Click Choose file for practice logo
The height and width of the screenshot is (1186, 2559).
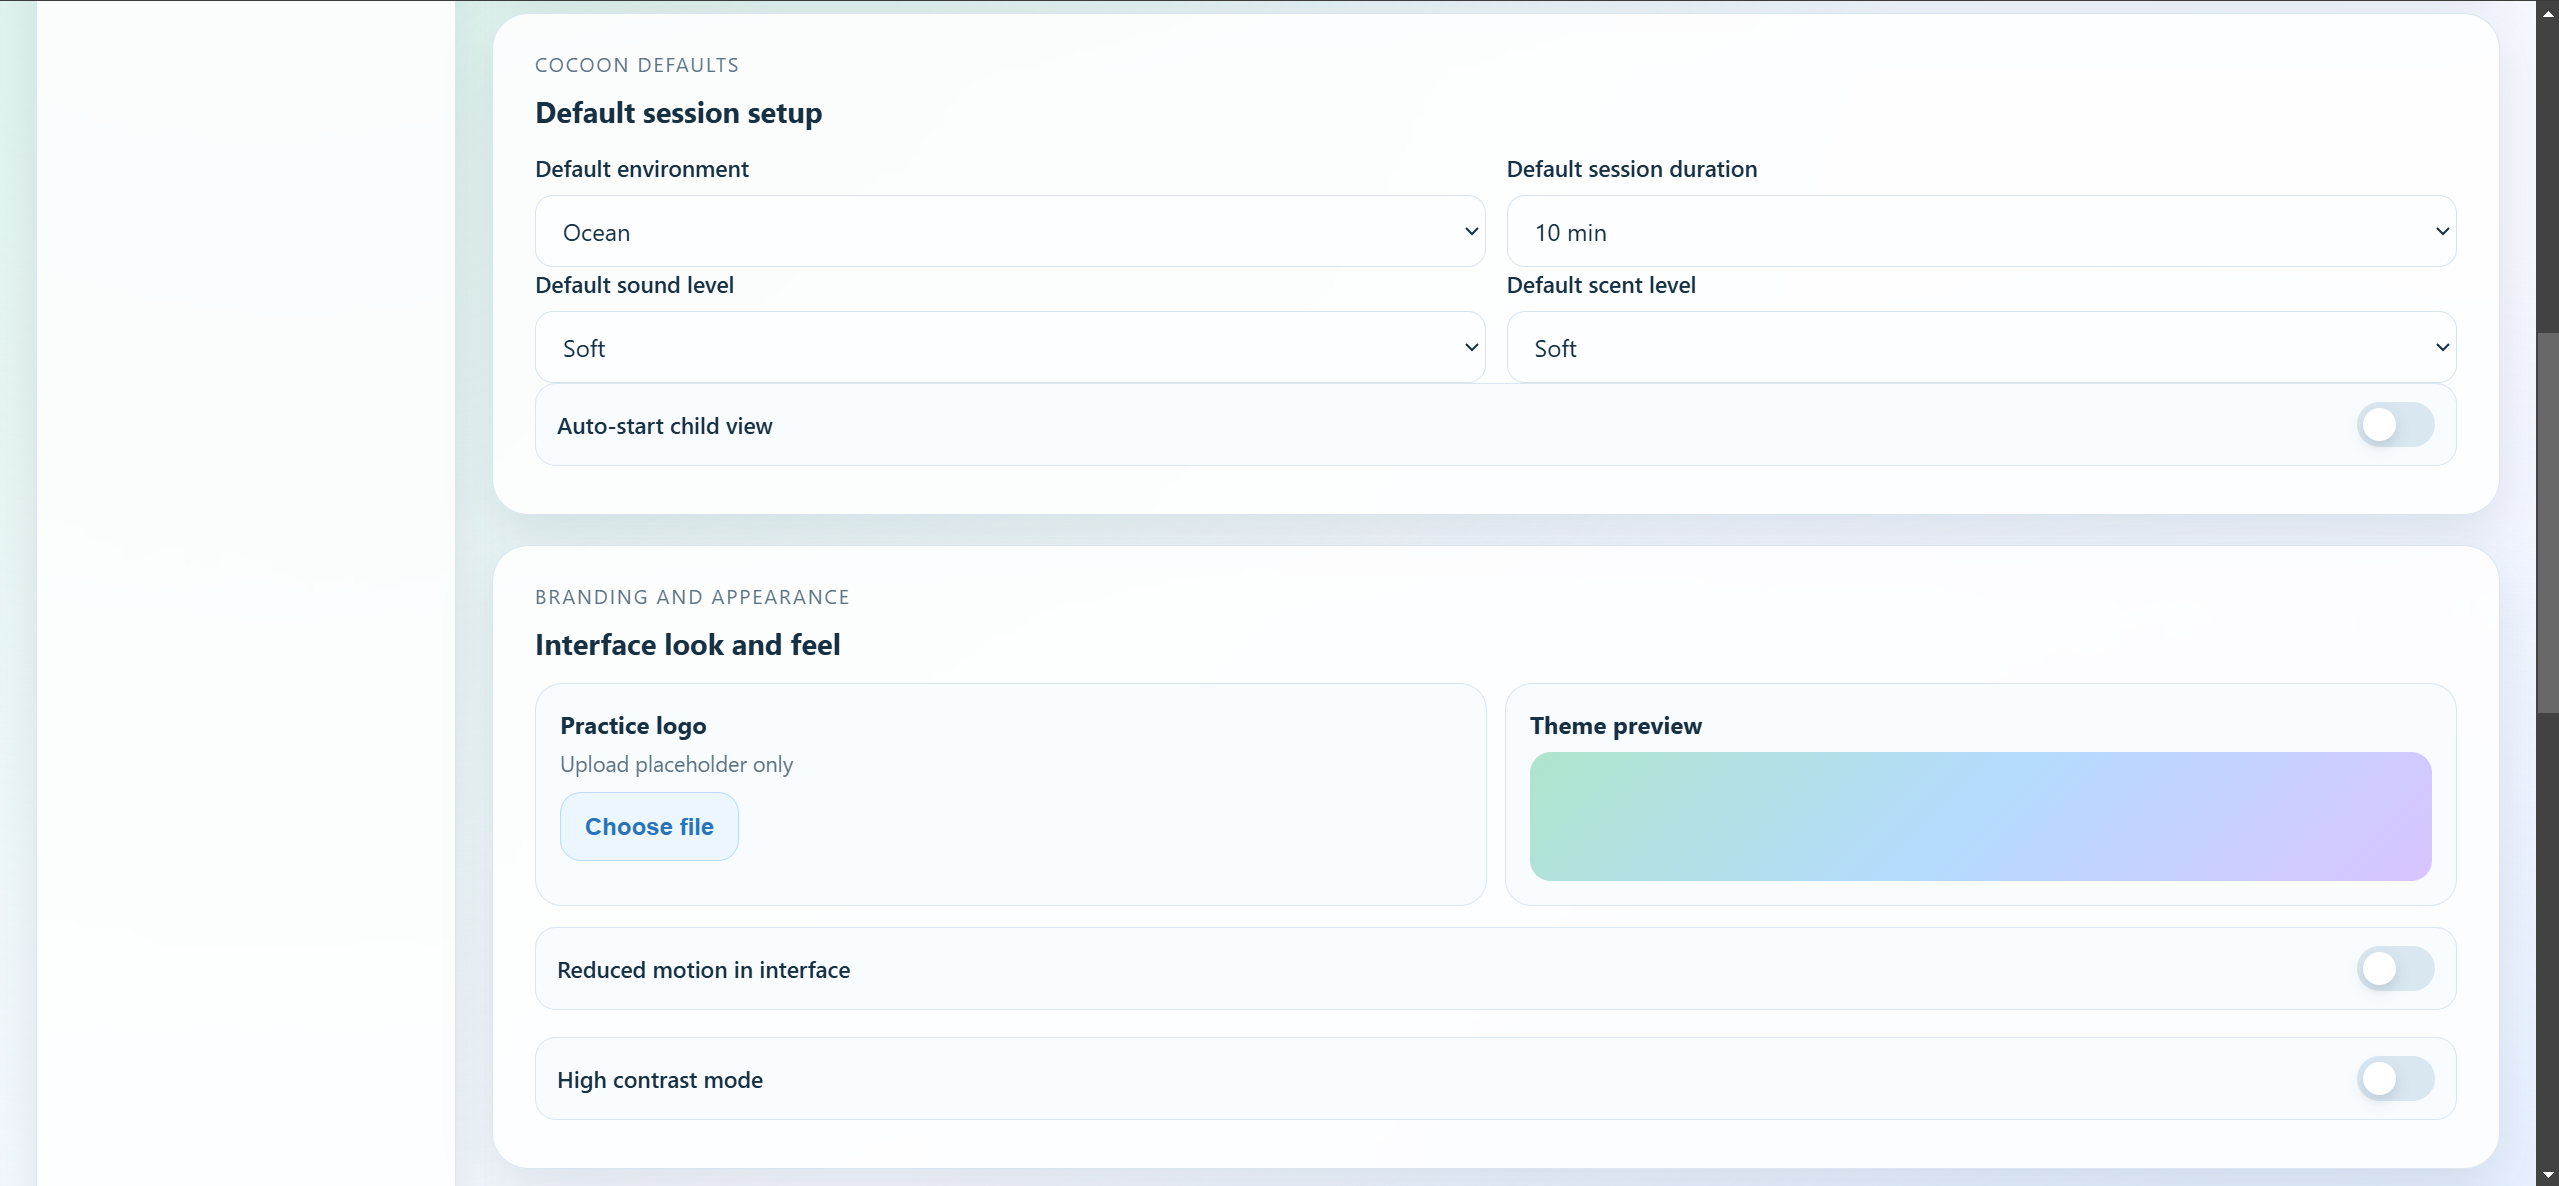pyautogui.click(x=649, y=827)
